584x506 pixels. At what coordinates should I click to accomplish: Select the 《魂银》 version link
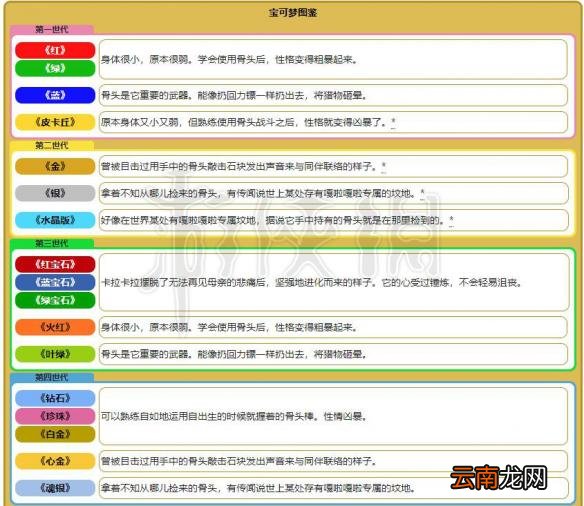click(55, 488)
